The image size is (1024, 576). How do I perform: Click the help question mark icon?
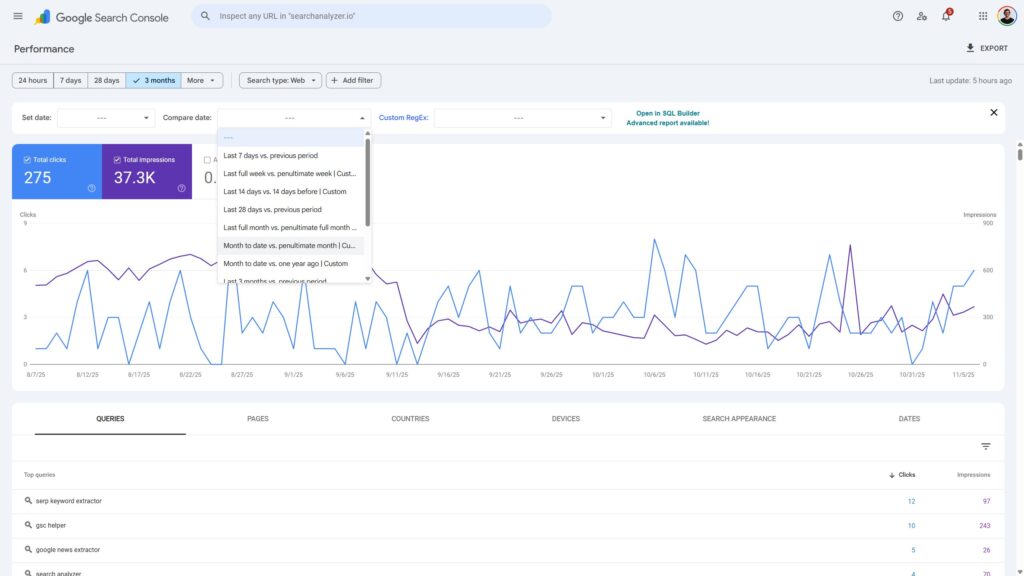click(x=897, y=16)
